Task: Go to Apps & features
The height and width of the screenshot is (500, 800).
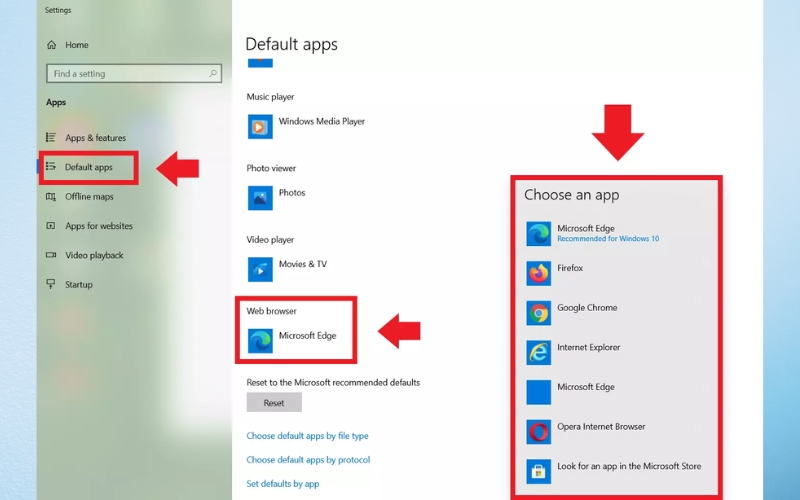Action: coord(95,138)
